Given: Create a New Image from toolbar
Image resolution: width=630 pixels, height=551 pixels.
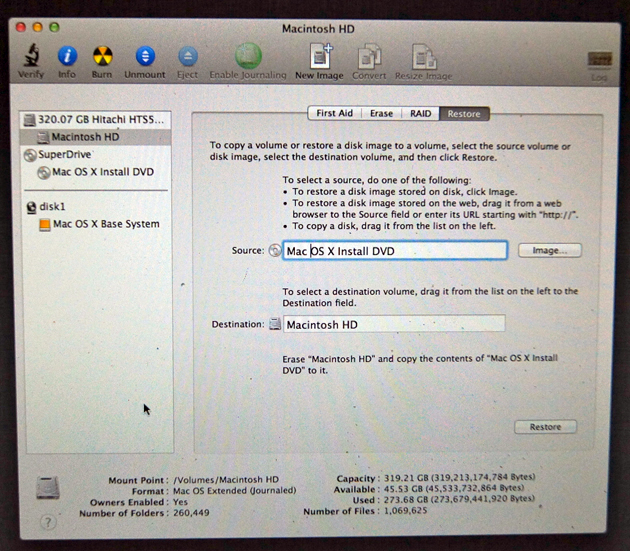Looking at the screenshot, I should pos(320,56).
